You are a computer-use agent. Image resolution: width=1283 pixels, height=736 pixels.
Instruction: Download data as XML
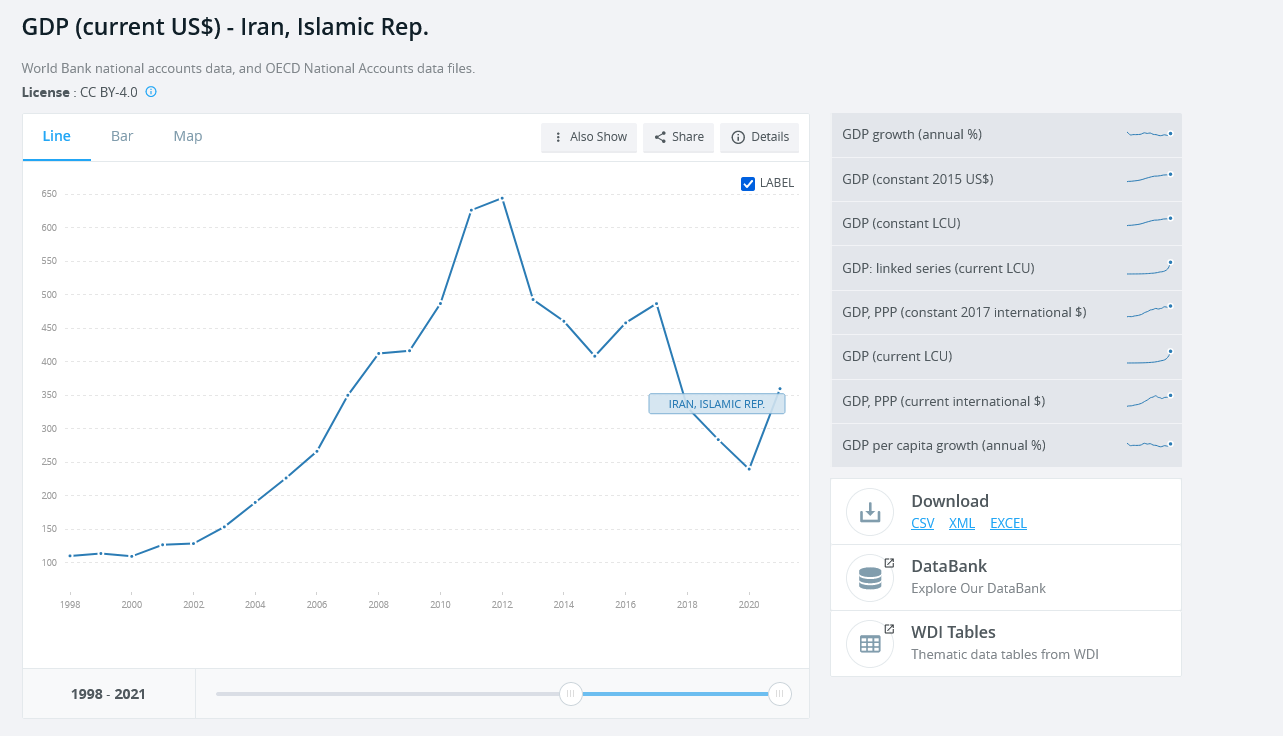[962, 523]
